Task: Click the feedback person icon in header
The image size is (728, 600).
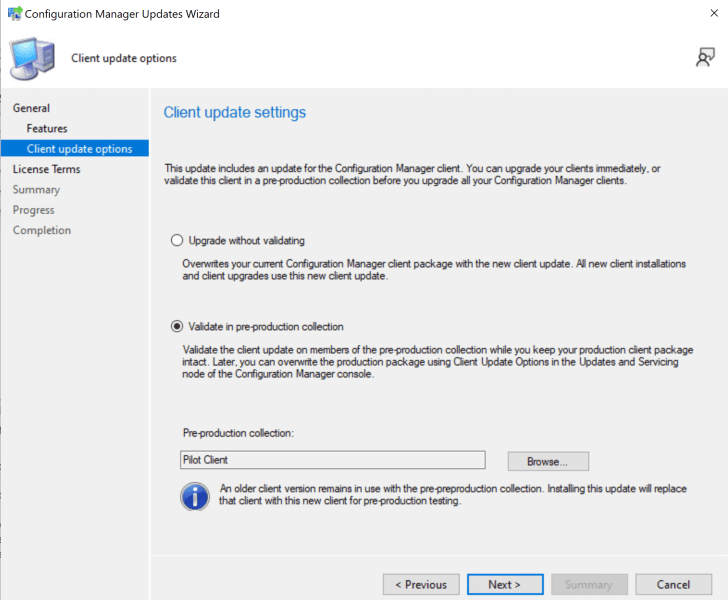Action: click(705, 58)
